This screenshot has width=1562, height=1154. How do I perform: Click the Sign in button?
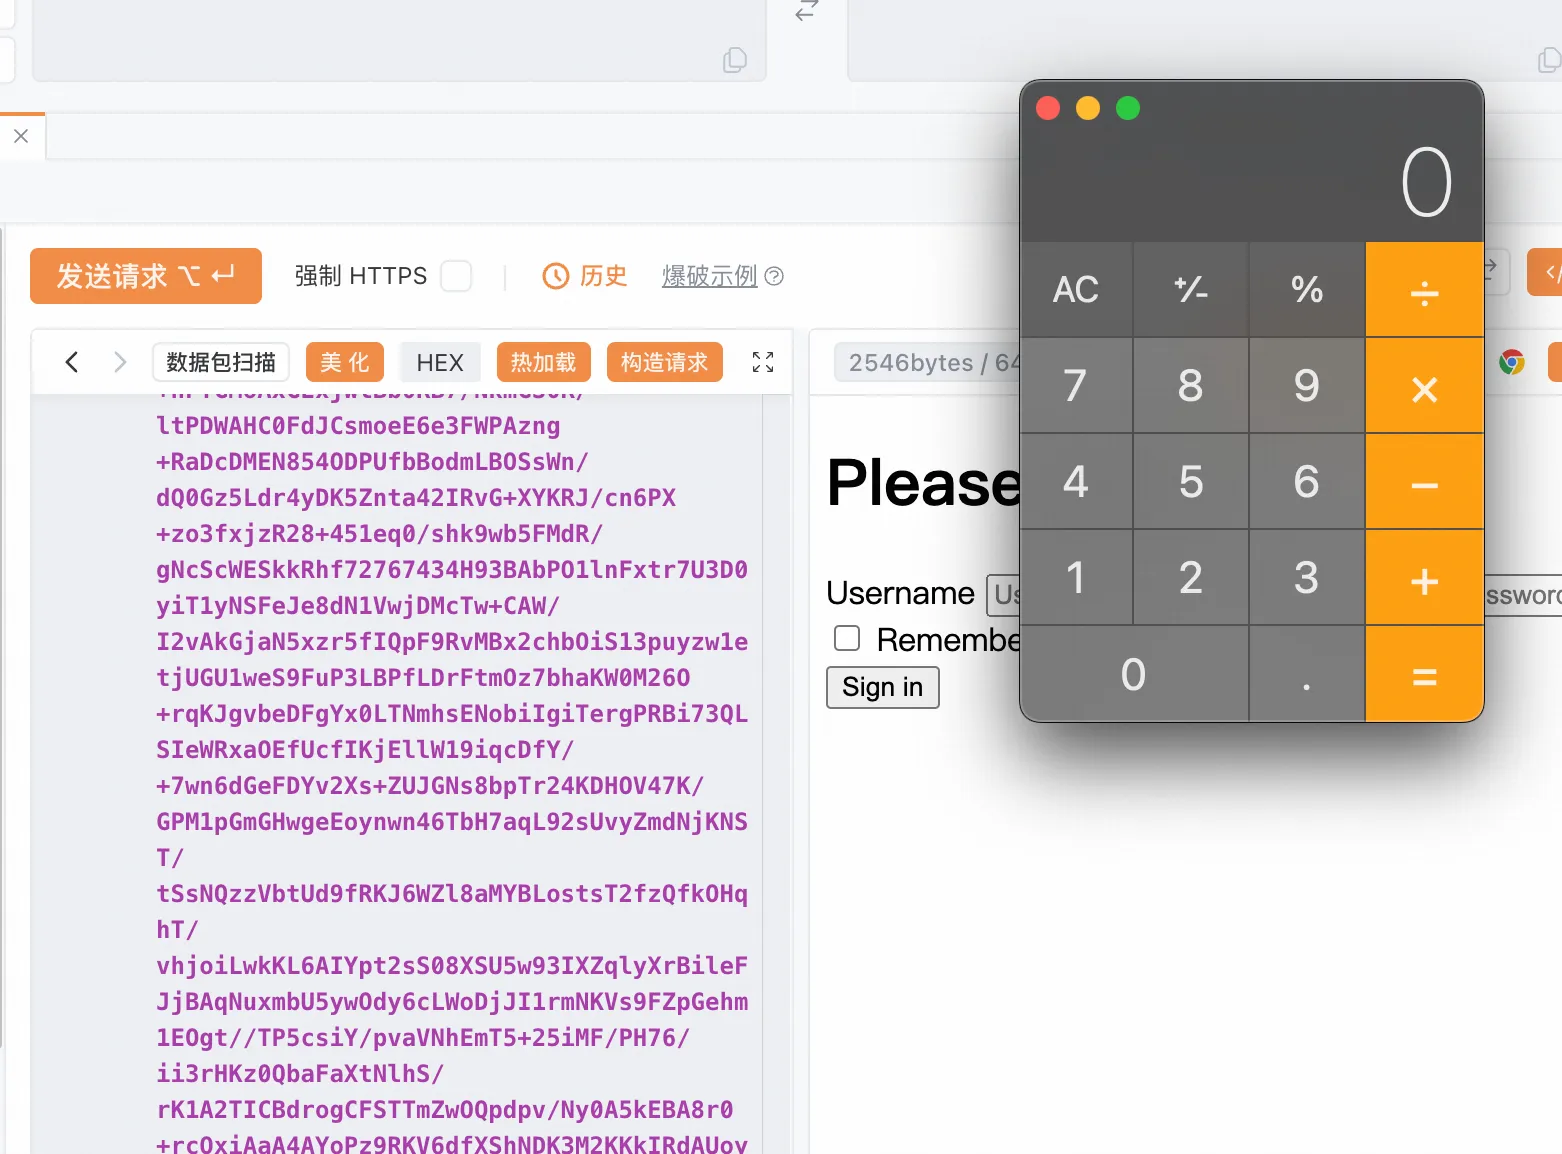coord(882,687)
